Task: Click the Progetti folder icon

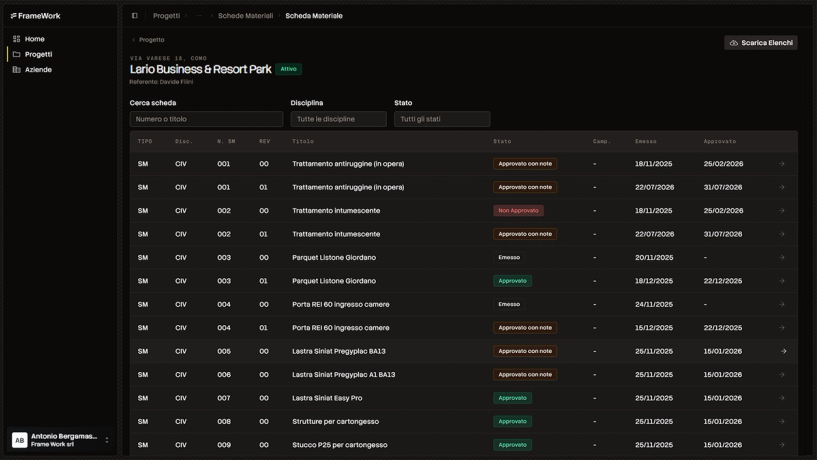Action: 16,54
